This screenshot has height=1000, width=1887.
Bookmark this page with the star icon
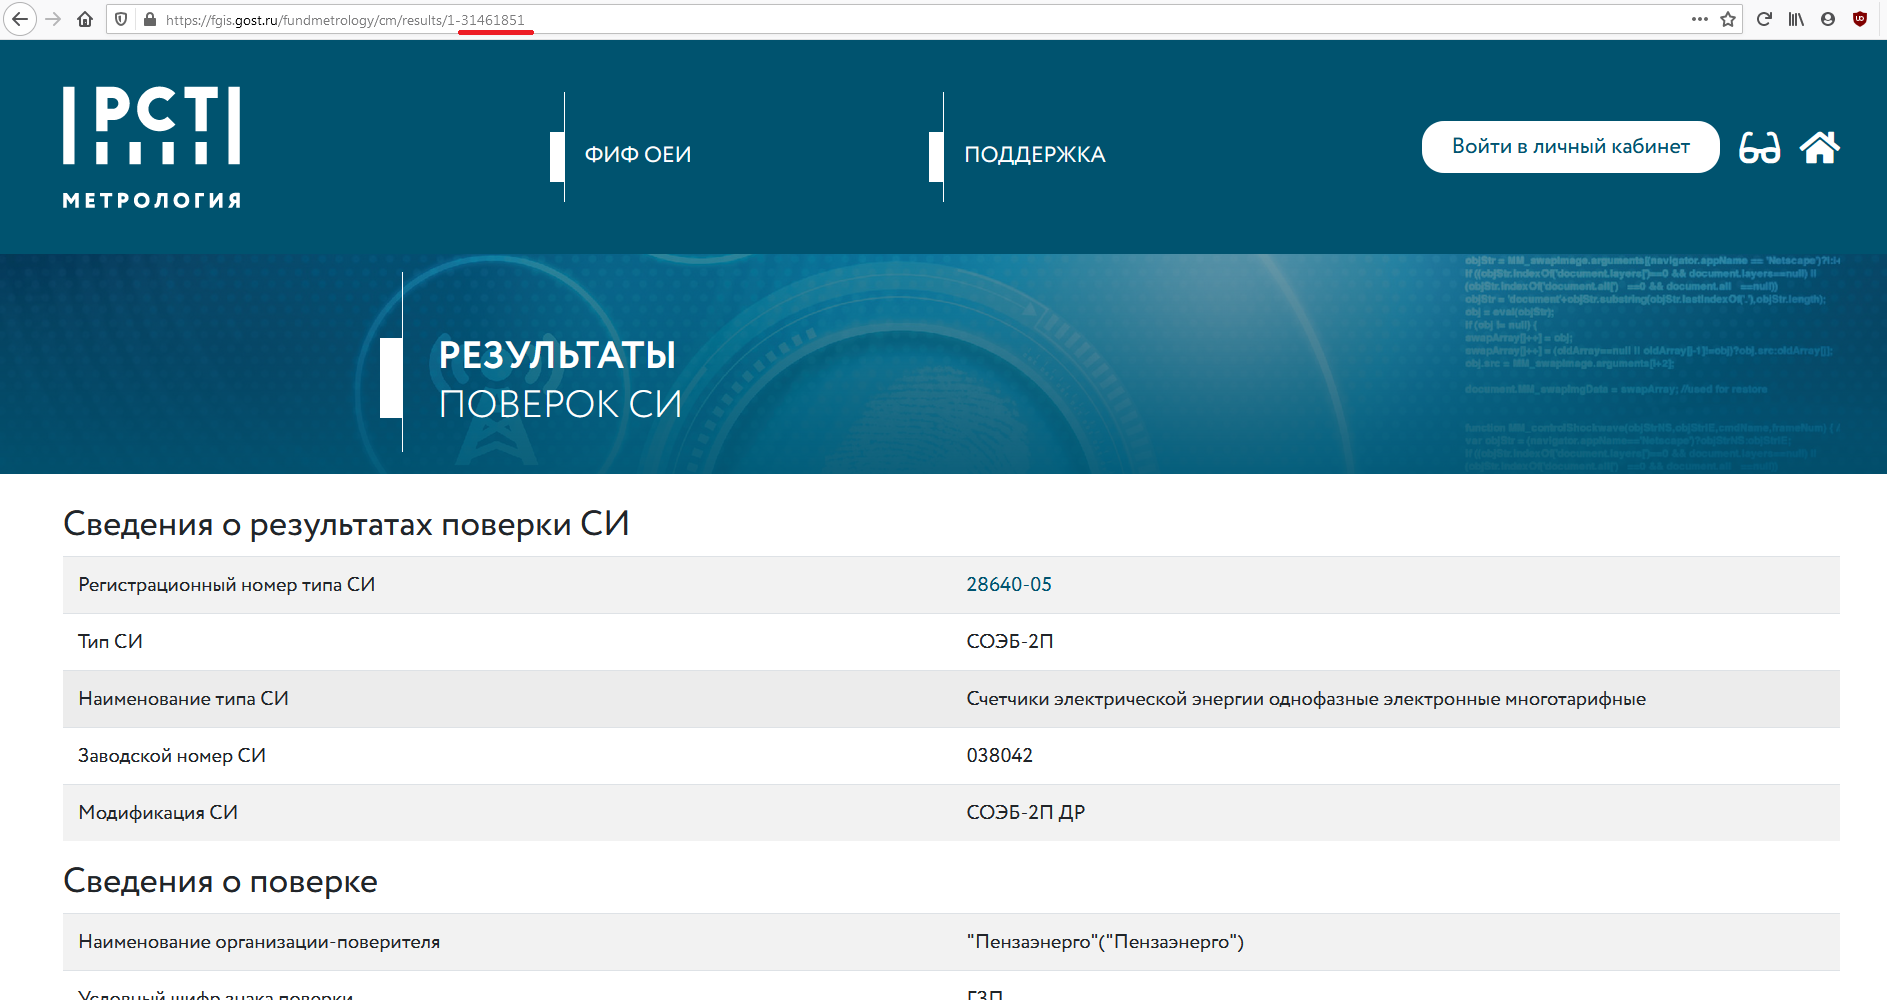tap(1728, 19)
